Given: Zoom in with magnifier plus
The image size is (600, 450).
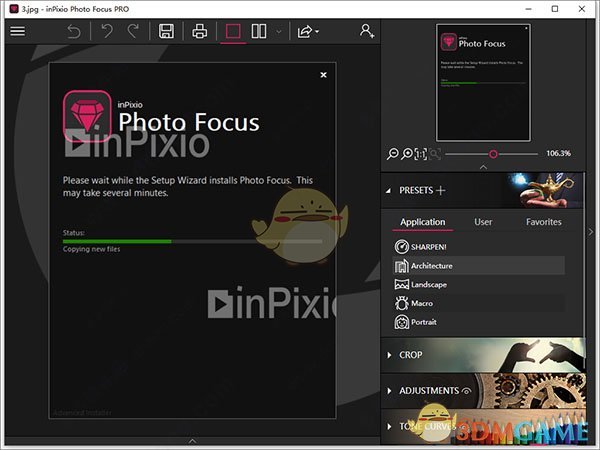Looking at the screenshot, I should [x=407, y=154].
